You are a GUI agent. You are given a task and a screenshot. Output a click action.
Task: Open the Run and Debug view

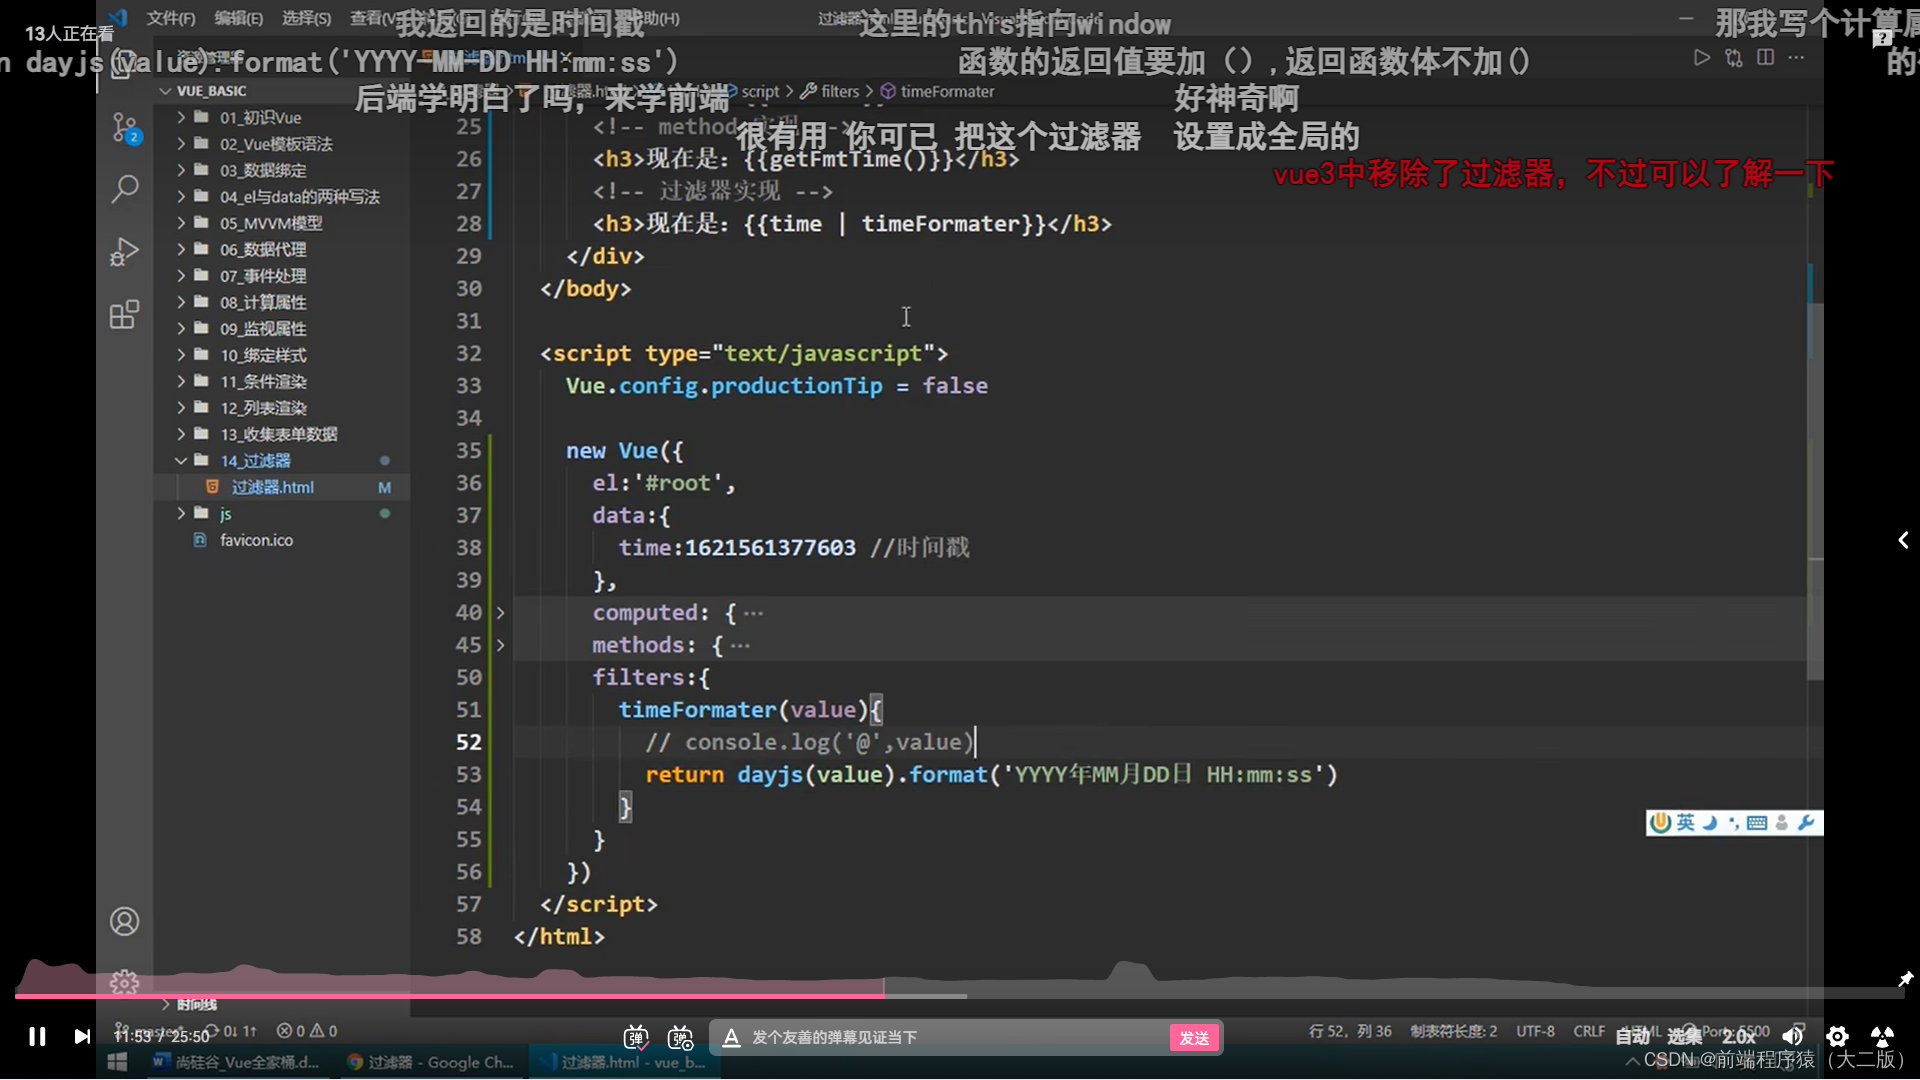click(125, 251)
